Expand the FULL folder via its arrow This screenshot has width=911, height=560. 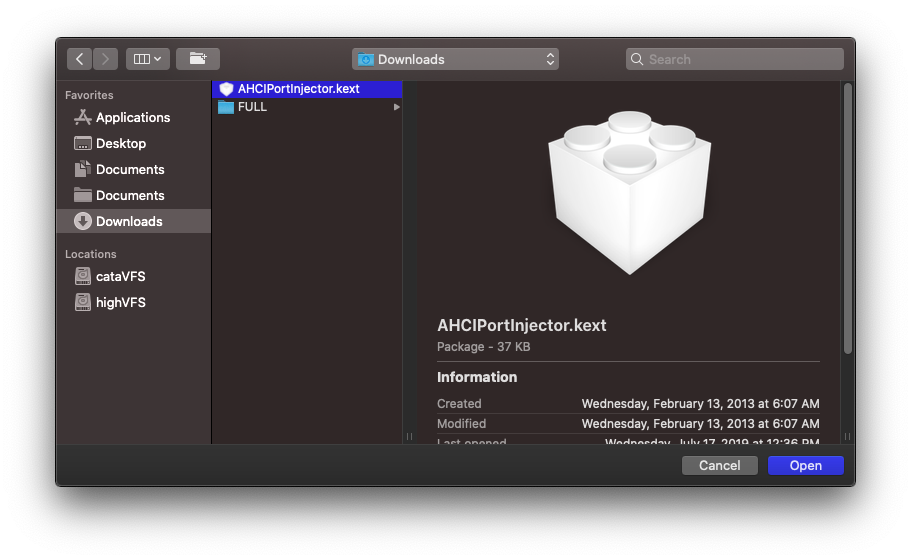396,107
